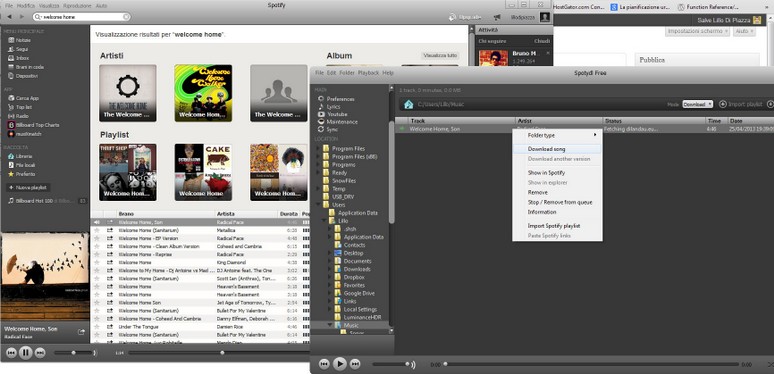The width and height of the screenshot is (774, 374).
Task: Open Notizie in the Spotify sidebar
Action: [19, 40]
